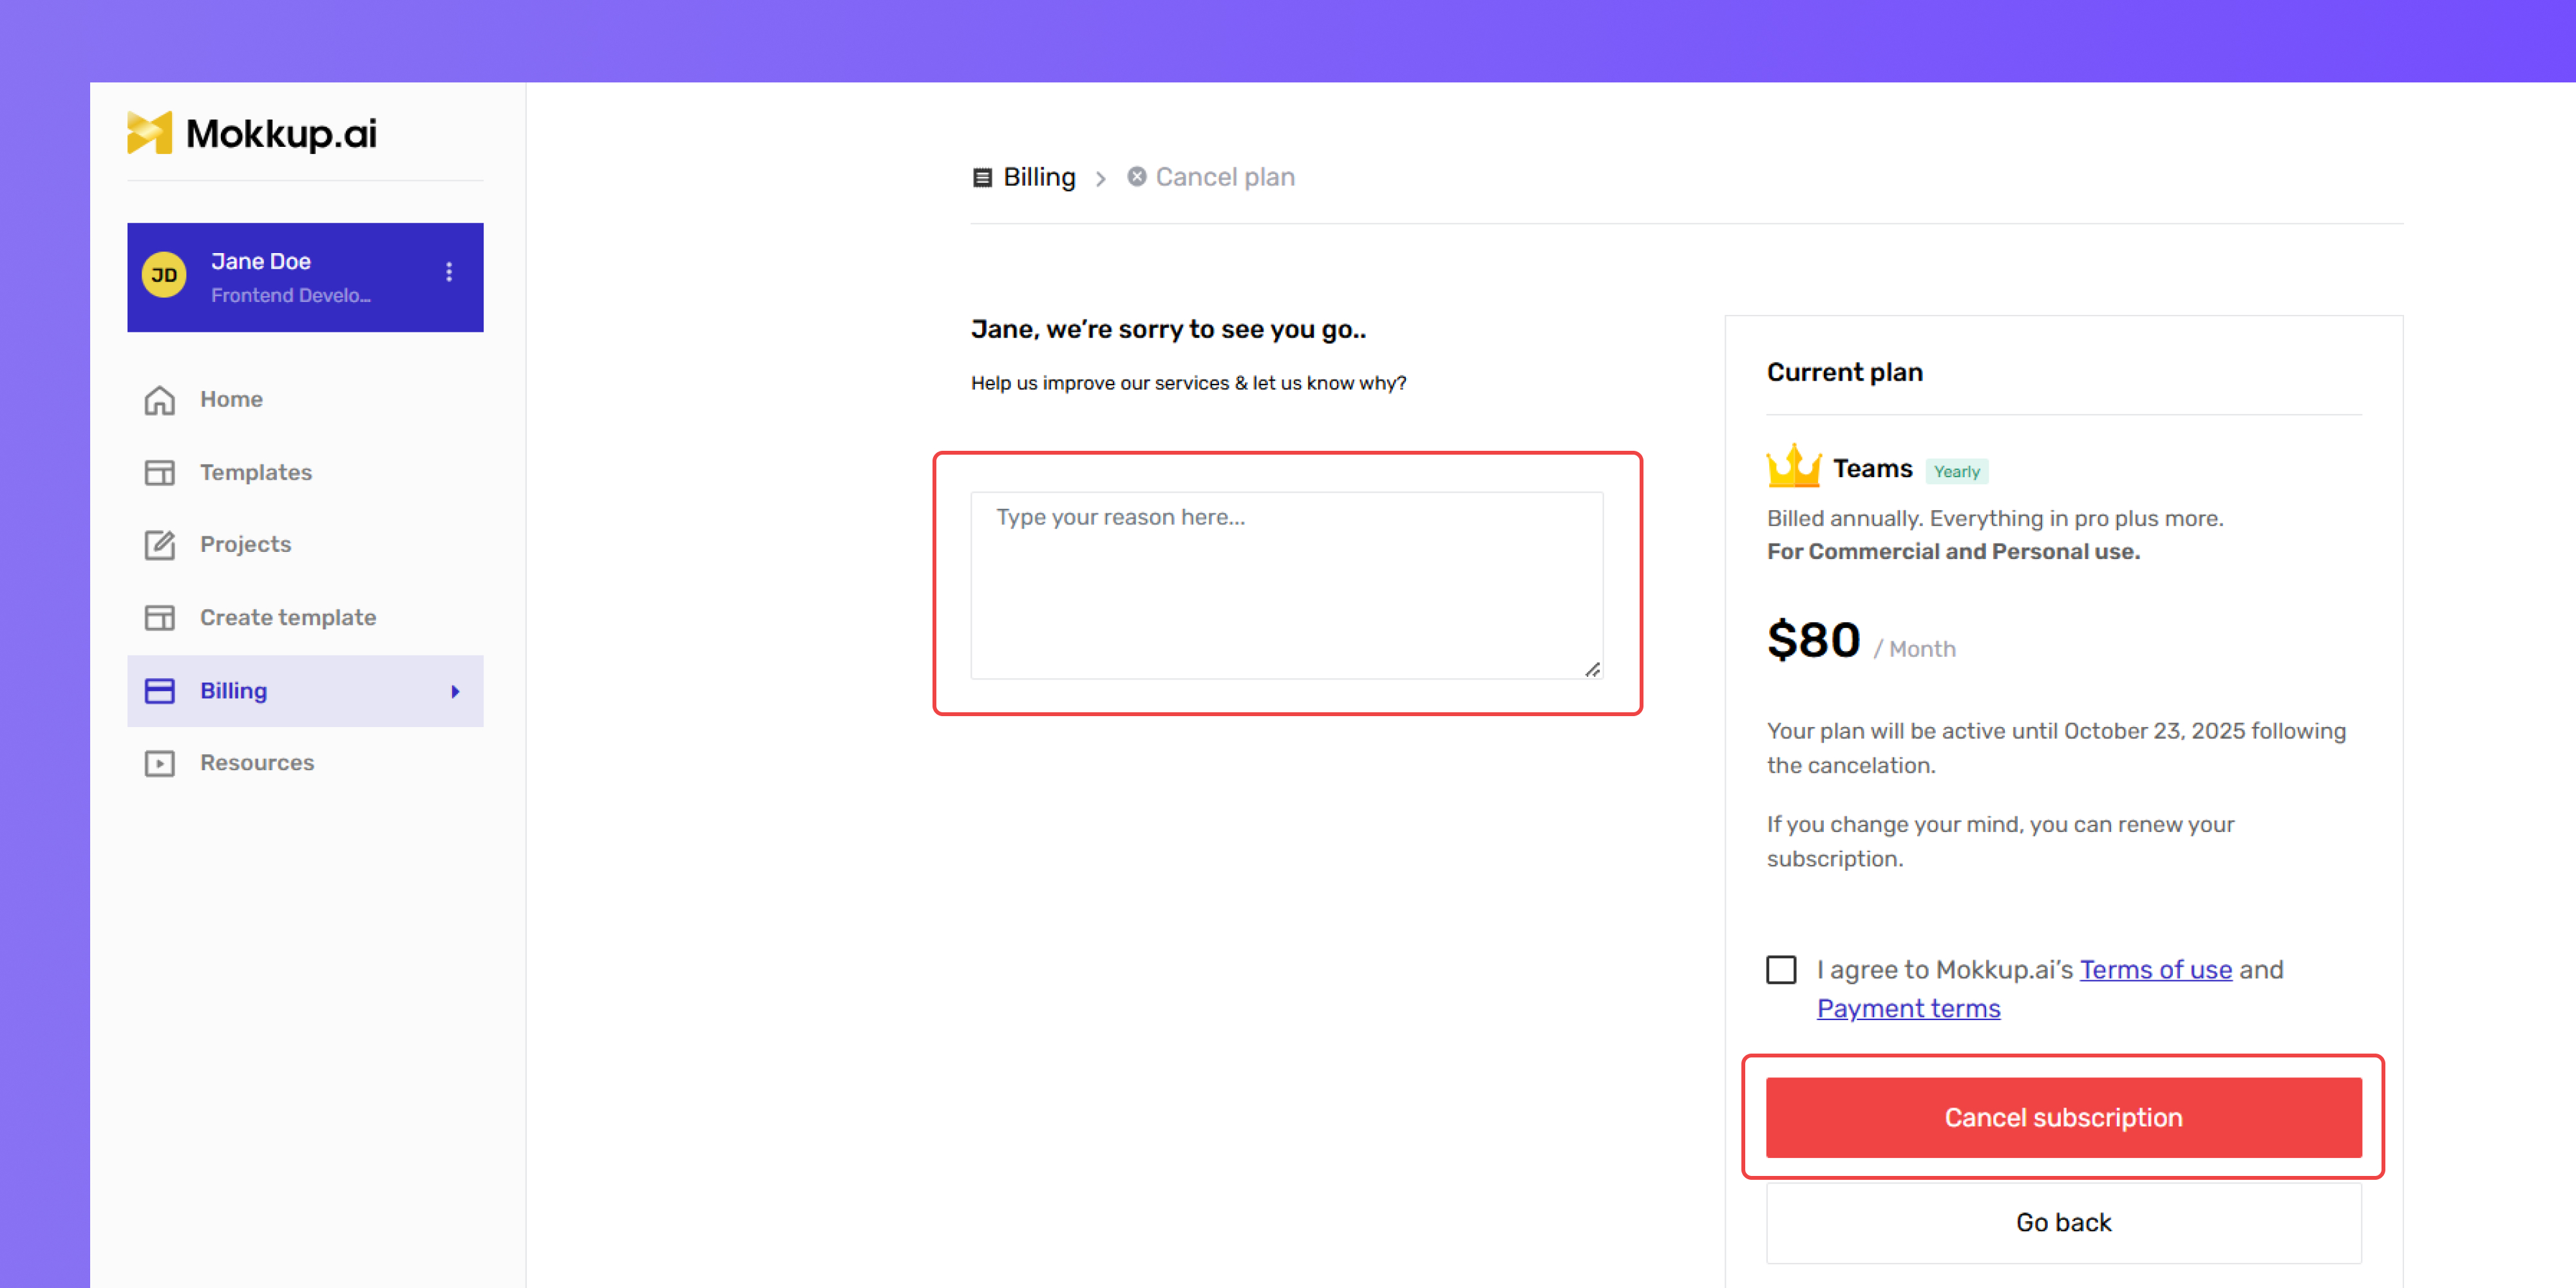Click the Billing breadcrumb list icon
Image resolution: width=2576 pixels, height=1288 pixels.
pos(982,178)
